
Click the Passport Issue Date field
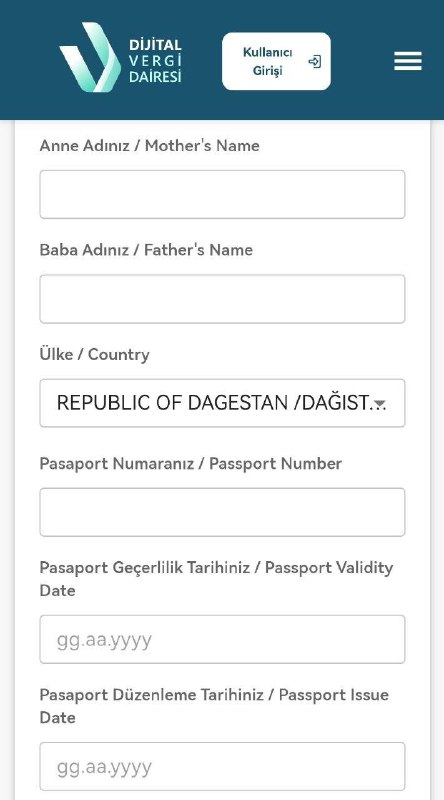pyautogui.click(x=222, y=766)
